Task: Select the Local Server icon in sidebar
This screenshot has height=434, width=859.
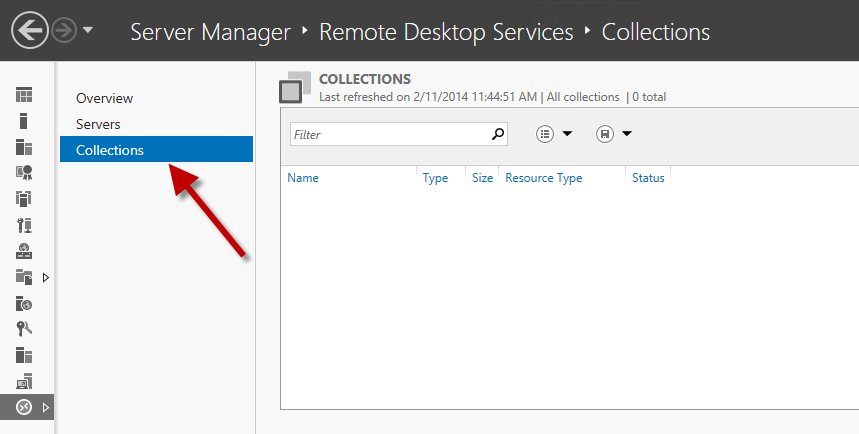Action: click(x=24, y=121)
